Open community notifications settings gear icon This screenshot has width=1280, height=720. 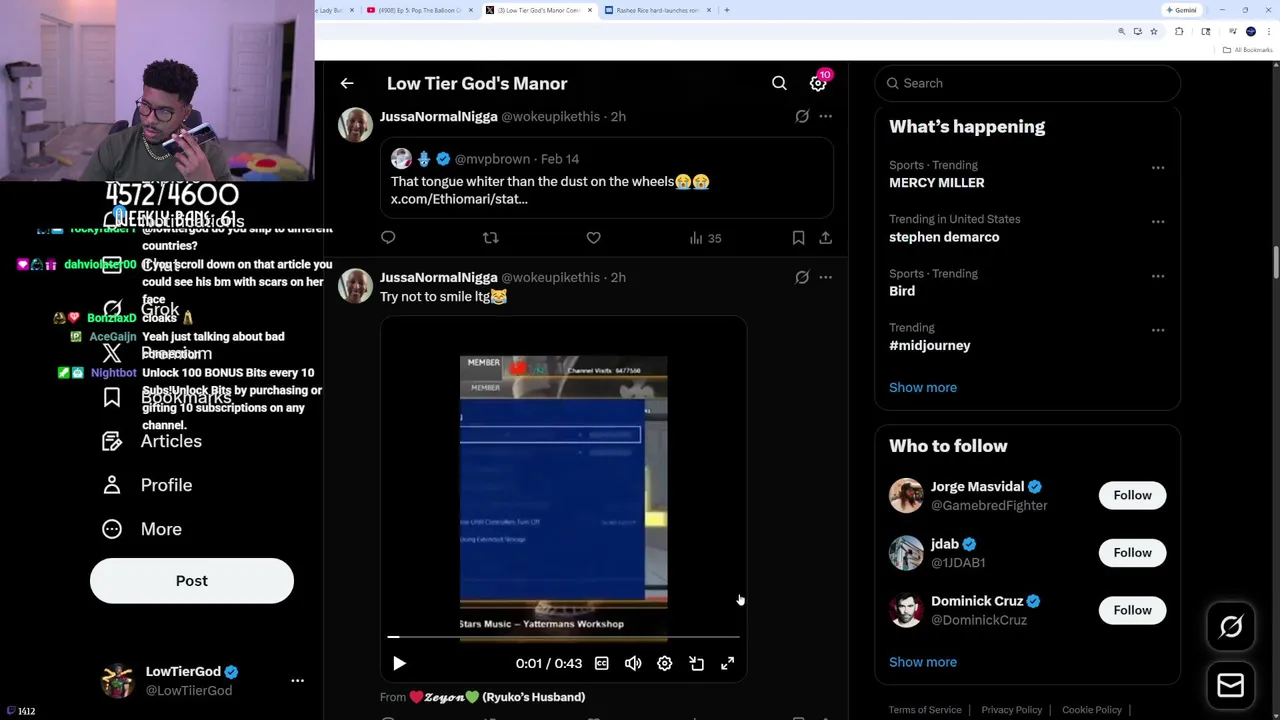[818, 84]
